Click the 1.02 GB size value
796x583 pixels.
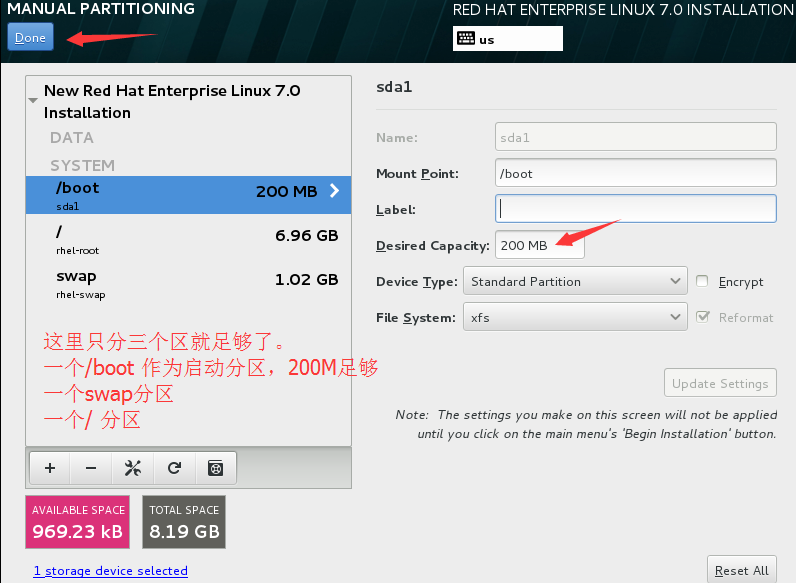tap(307, 280)
